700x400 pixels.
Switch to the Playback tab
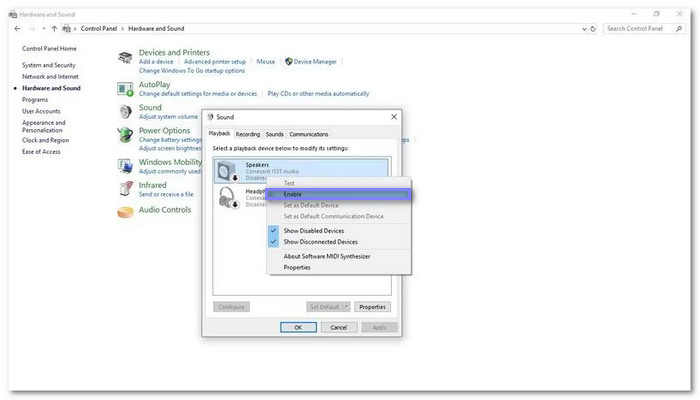coord(219,133)
